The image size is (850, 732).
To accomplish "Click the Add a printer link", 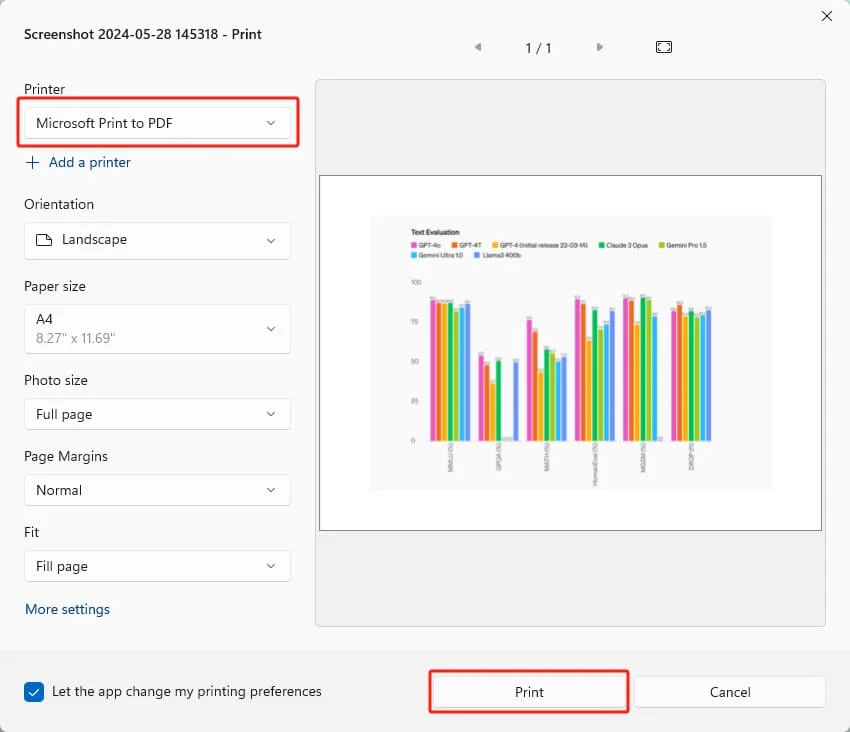I will click(x=89, y=163).
